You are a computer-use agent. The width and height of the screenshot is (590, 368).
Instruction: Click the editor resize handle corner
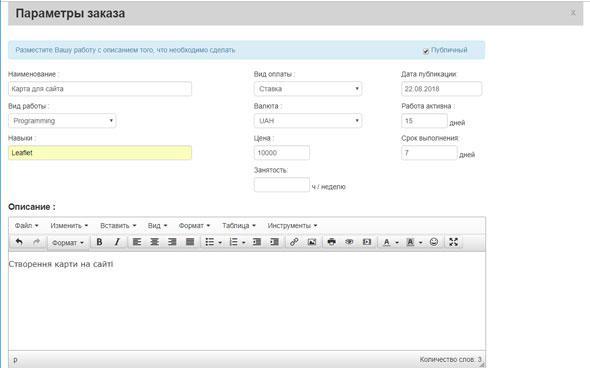483,364
